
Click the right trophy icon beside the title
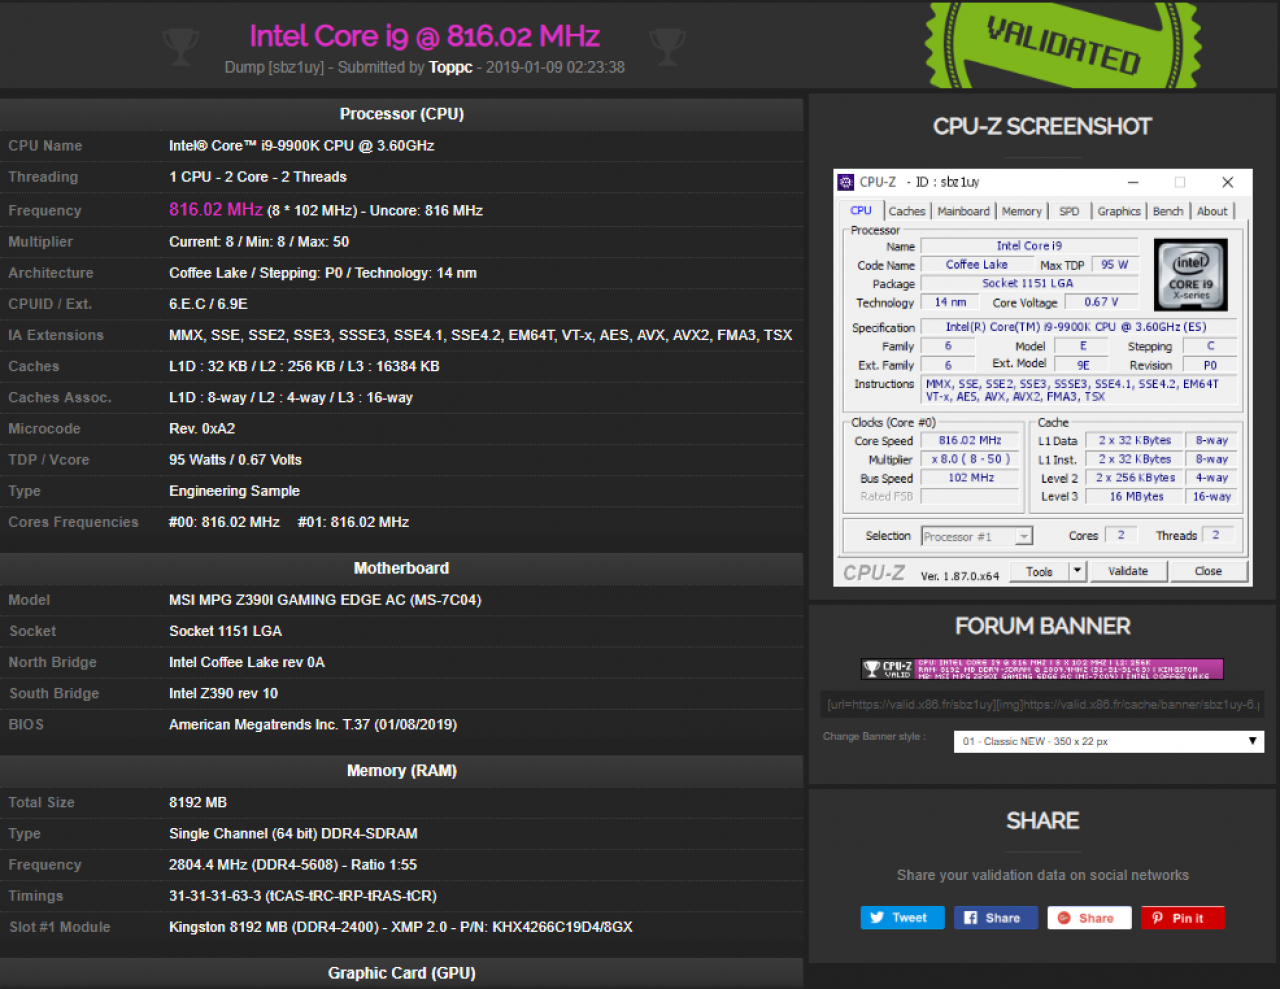point(667,46)
